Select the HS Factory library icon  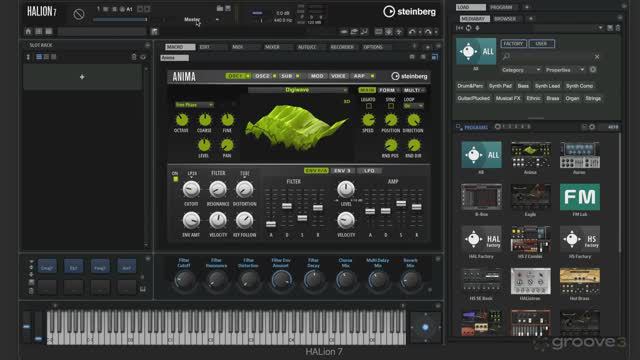(580, 239)
